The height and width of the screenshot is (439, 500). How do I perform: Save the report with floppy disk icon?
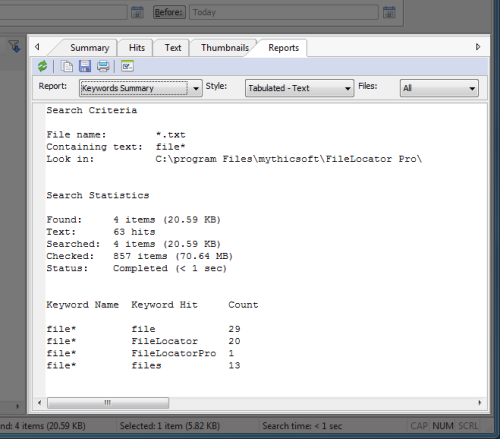point(85,66)
